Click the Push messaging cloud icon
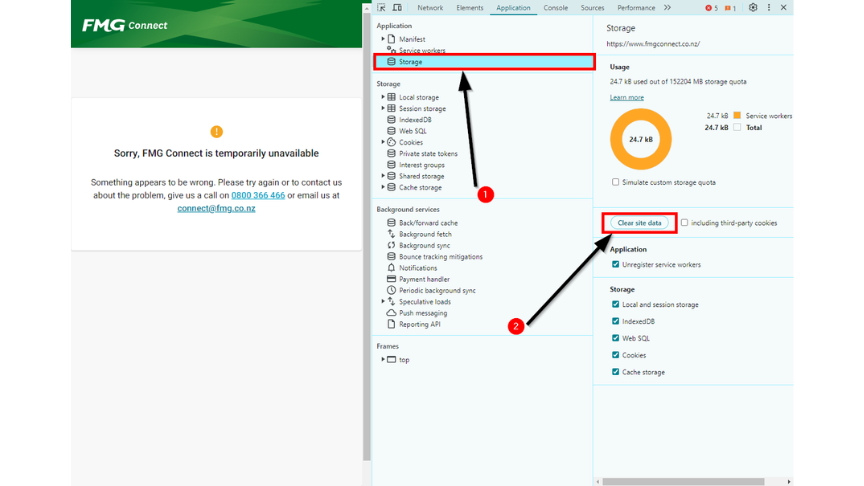Screen dimensions: 864x486 pos(391,313)
